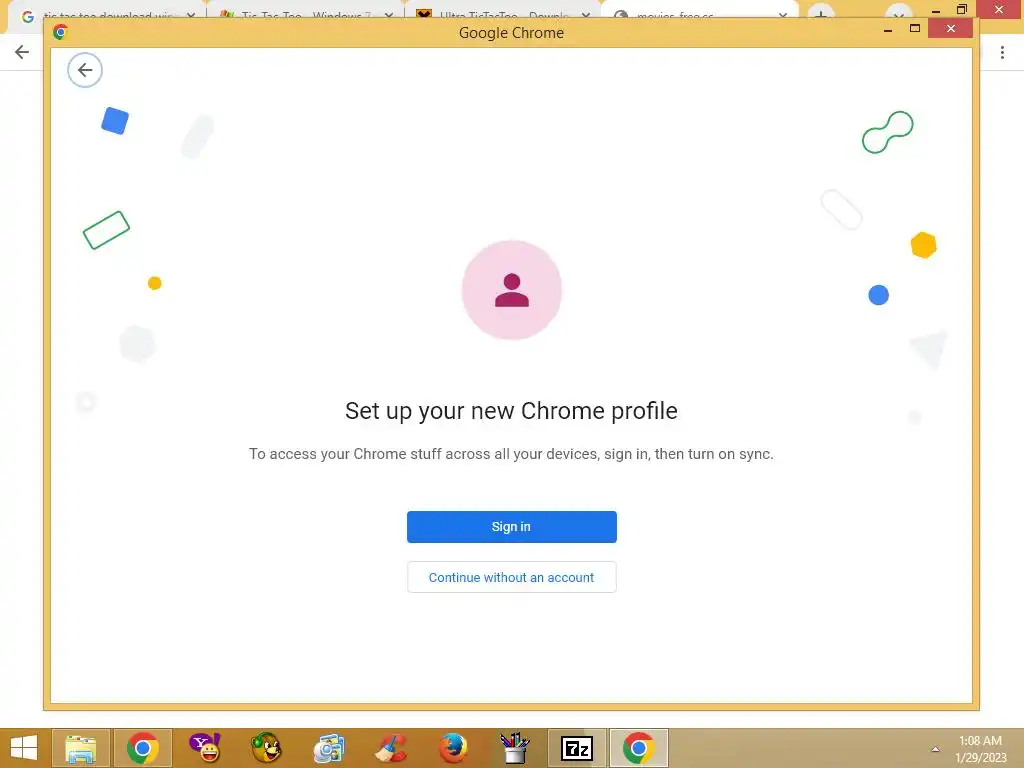Choose Continue without an account
1024x768 pixels.
point(511,577)
